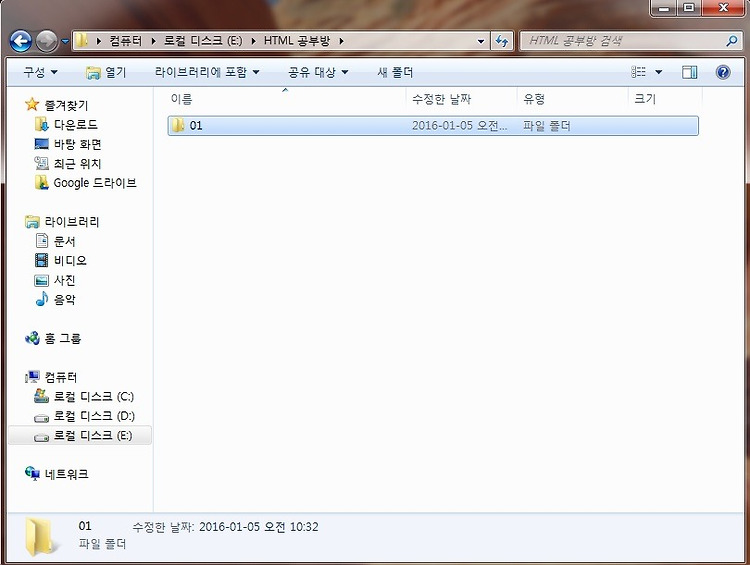
Task: Expand the arrow after HTML 공부방 in path
Action: (342, 41)
